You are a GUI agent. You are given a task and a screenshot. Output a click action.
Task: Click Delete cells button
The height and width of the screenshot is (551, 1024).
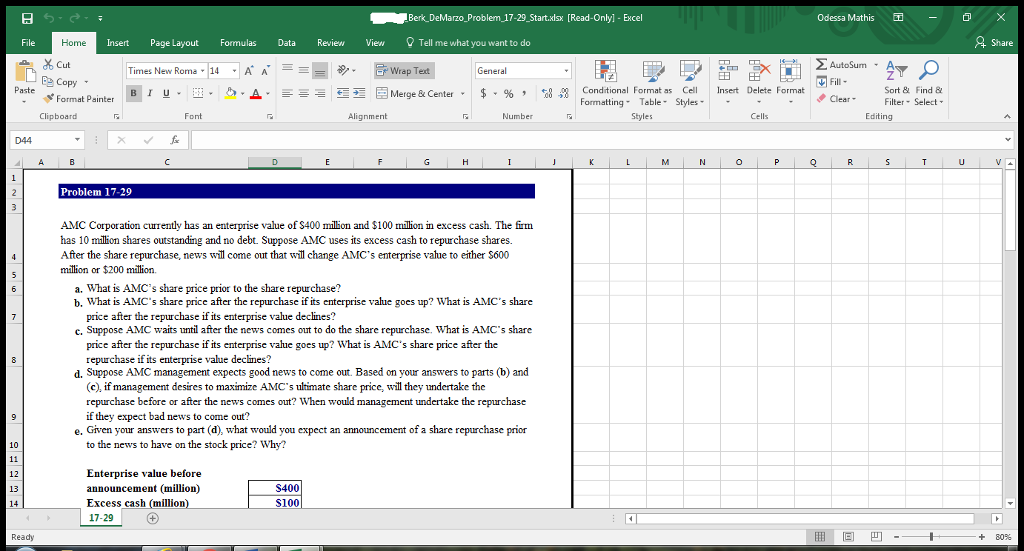click(759, 83)
